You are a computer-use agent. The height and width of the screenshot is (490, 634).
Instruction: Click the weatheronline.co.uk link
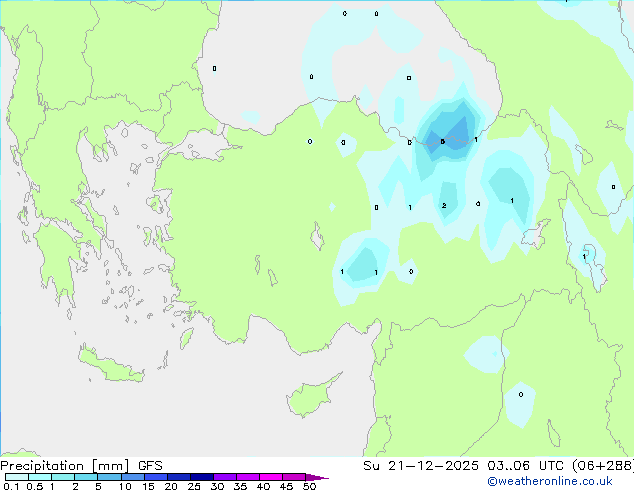[550, 481]
